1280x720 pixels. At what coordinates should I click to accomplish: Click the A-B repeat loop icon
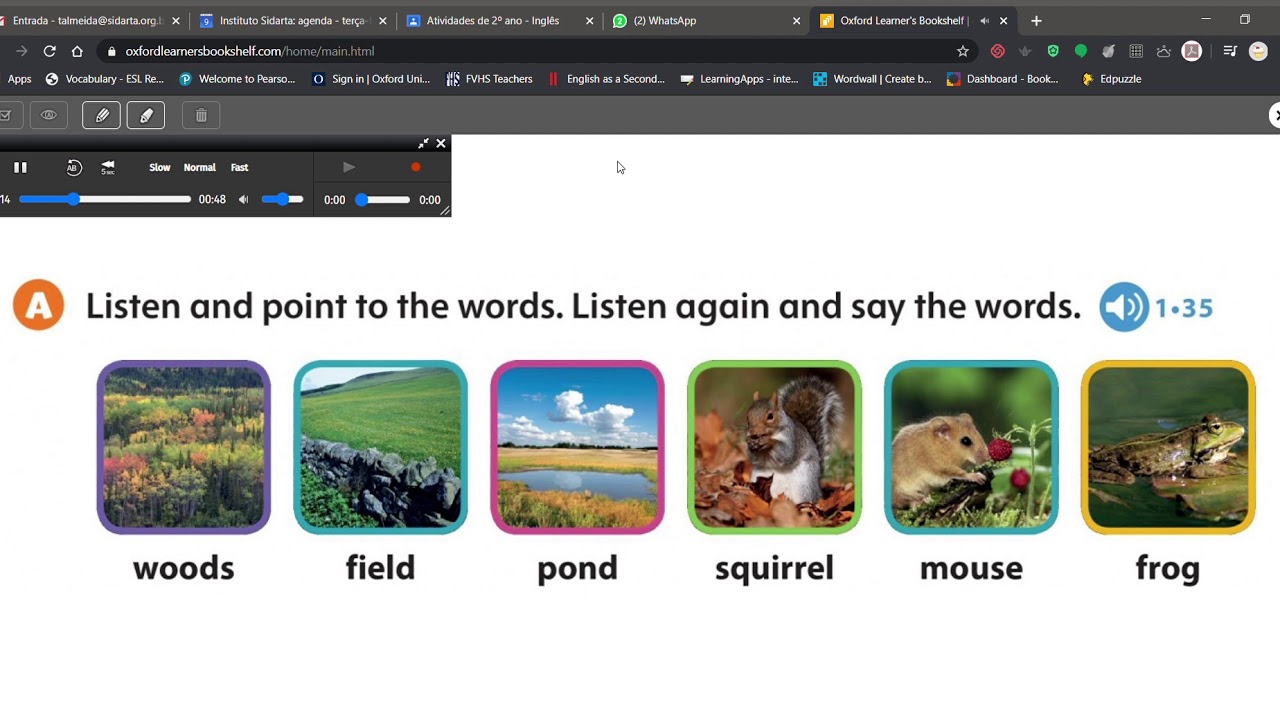(x=74, y=167)
